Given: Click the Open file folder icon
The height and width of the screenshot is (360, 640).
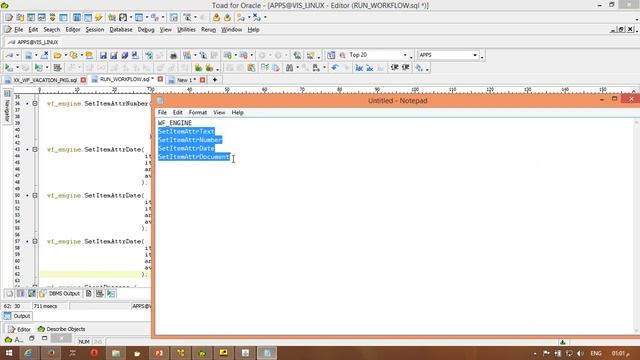Looking at the screenshot, I should (58, 55).
